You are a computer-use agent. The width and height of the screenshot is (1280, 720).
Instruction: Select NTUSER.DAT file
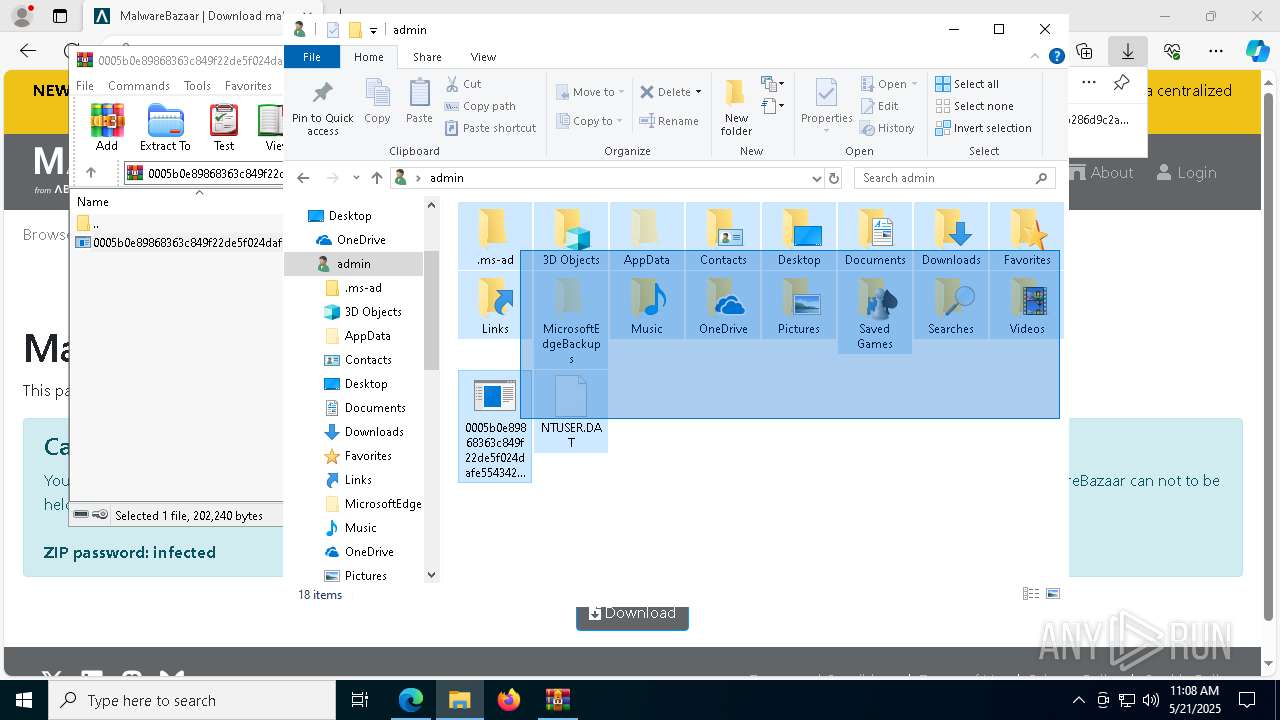(571, 411)
